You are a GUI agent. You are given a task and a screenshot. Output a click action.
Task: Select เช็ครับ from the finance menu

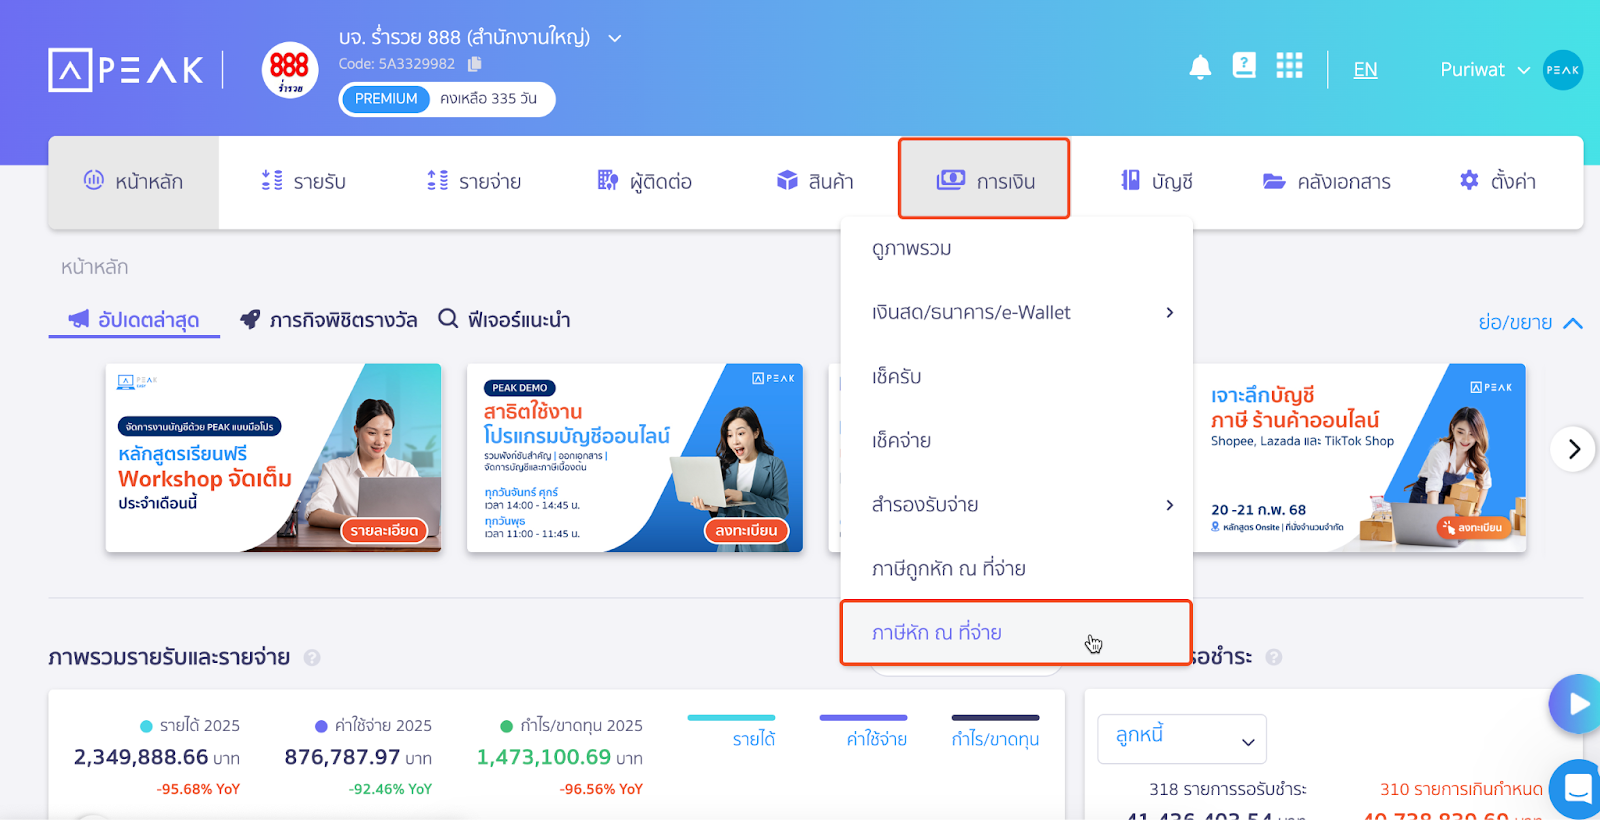[1017, 377]
